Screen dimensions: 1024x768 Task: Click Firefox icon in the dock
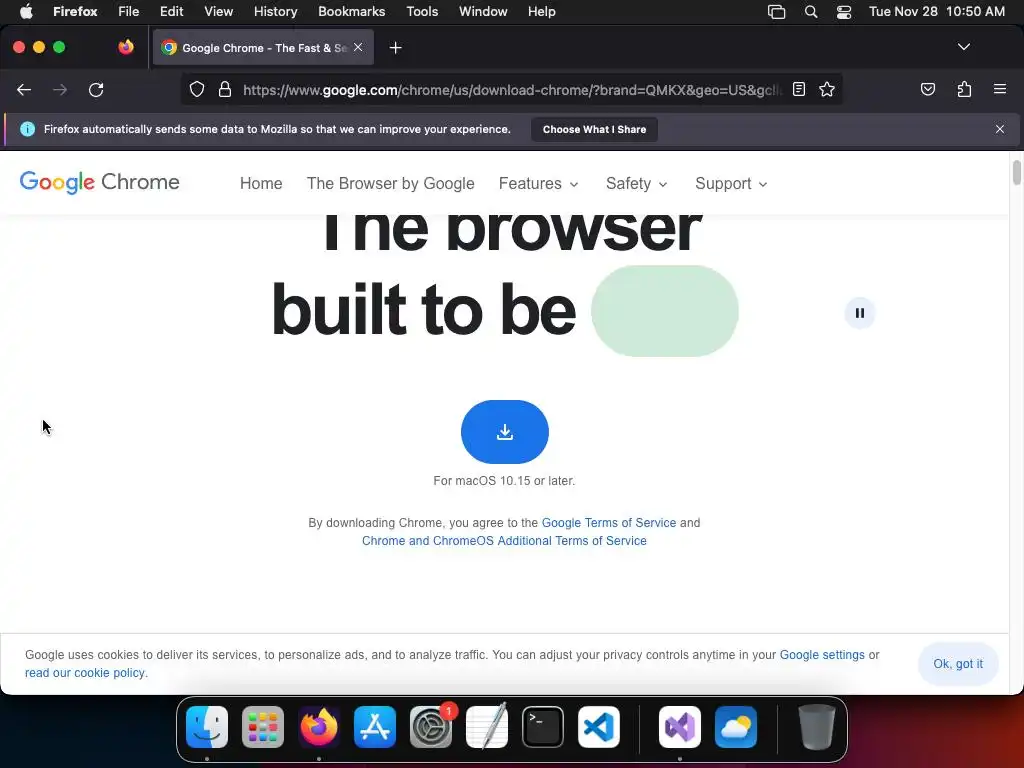click(319, 727)
